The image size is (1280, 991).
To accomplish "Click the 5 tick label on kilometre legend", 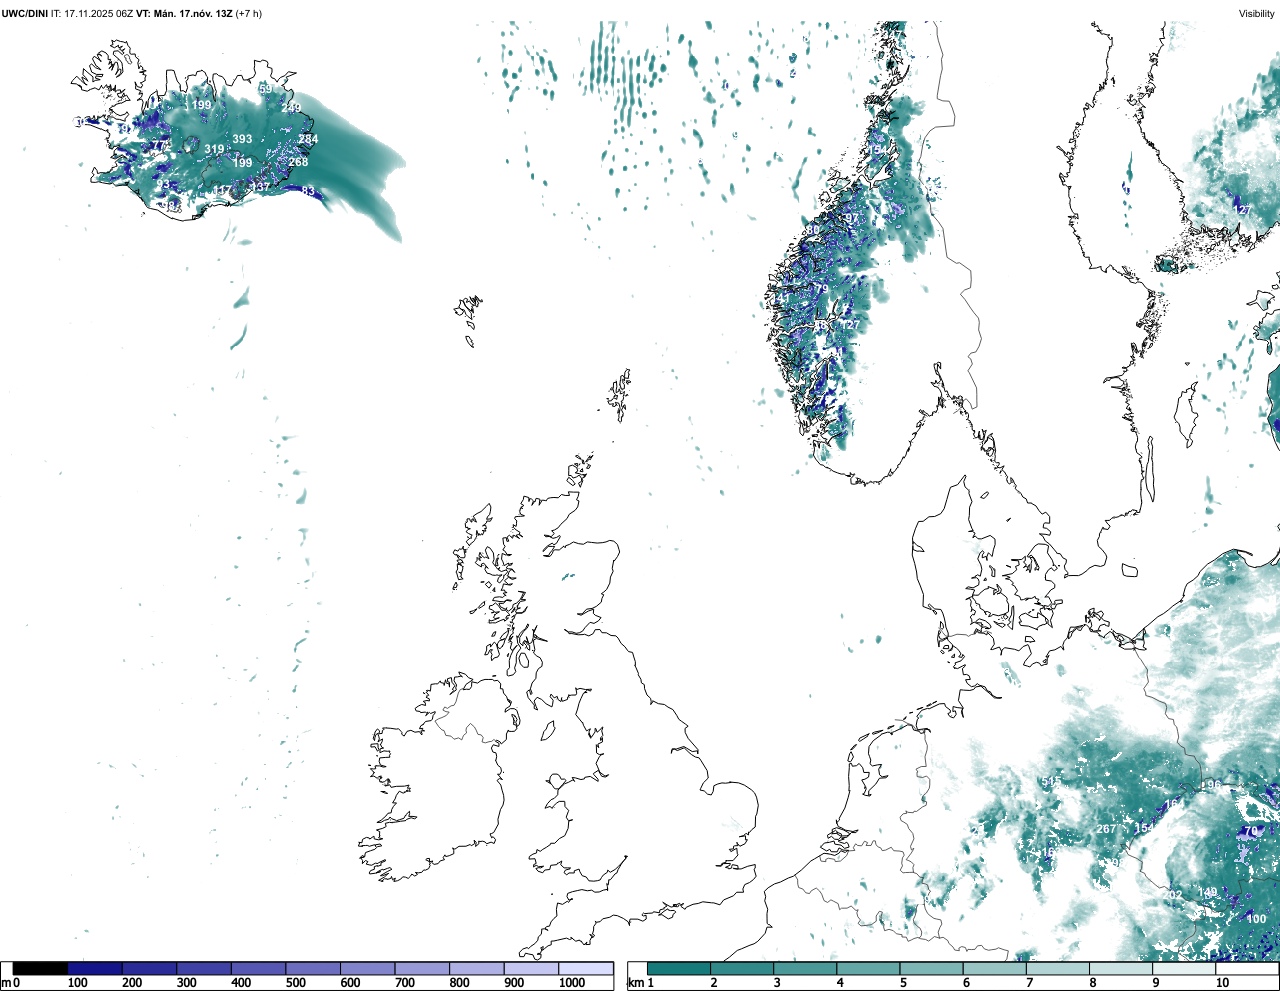I will tap(903, 984).
